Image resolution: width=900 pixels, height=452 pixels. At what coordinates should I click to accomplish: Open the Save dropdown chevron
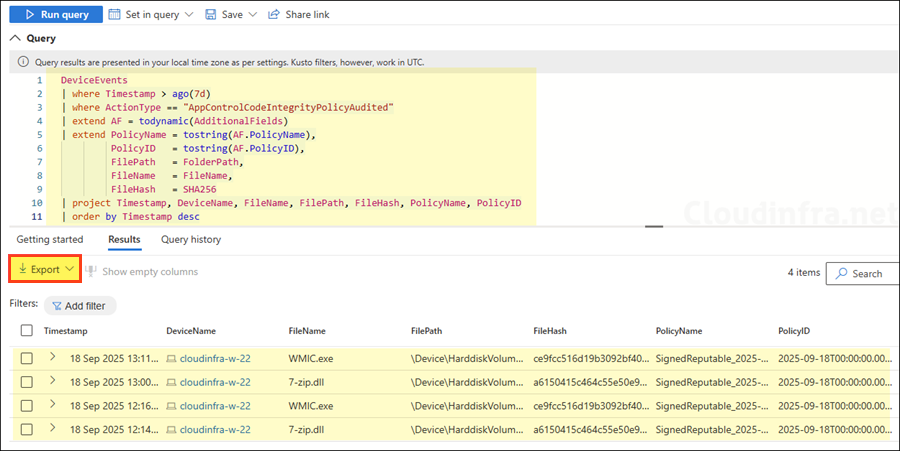point(251,15)
